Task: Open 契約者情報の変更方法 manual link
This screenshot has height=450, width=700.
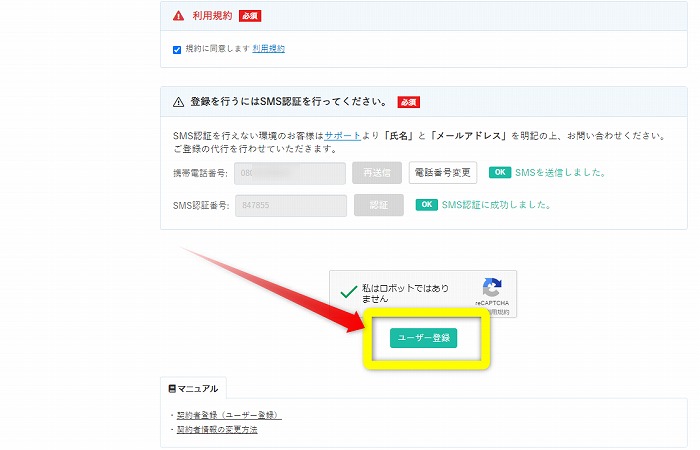Action: point(217,429)
